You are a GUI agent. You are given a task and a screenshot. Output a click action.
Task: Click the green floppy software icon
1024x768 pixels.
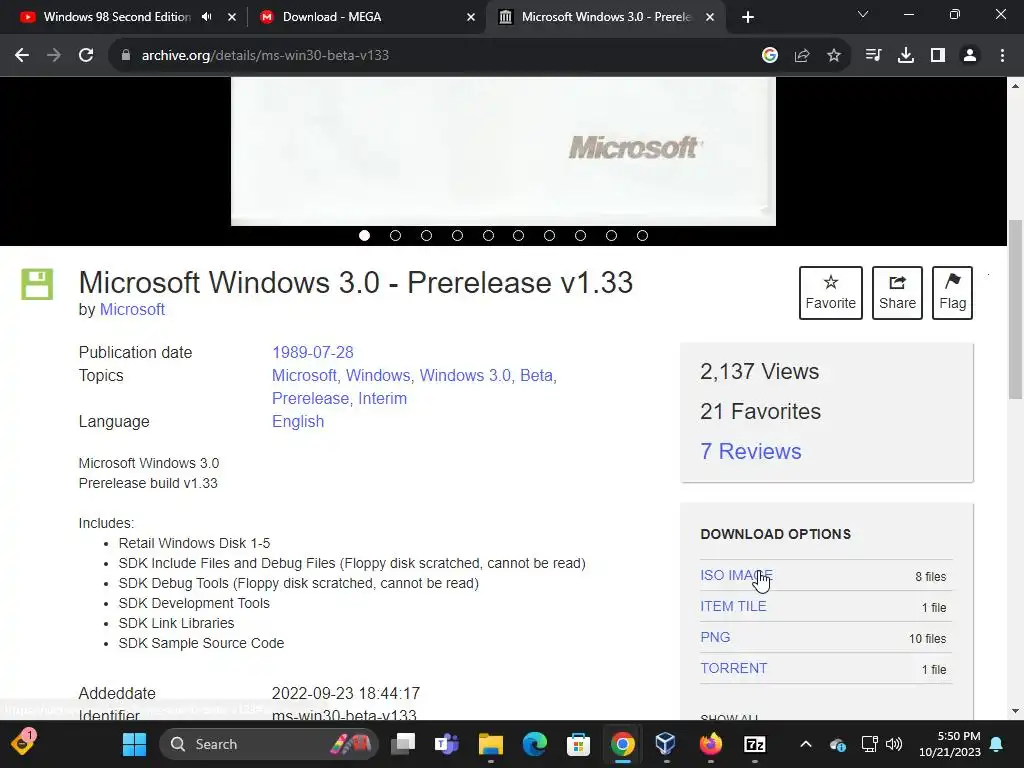(37, 285)
